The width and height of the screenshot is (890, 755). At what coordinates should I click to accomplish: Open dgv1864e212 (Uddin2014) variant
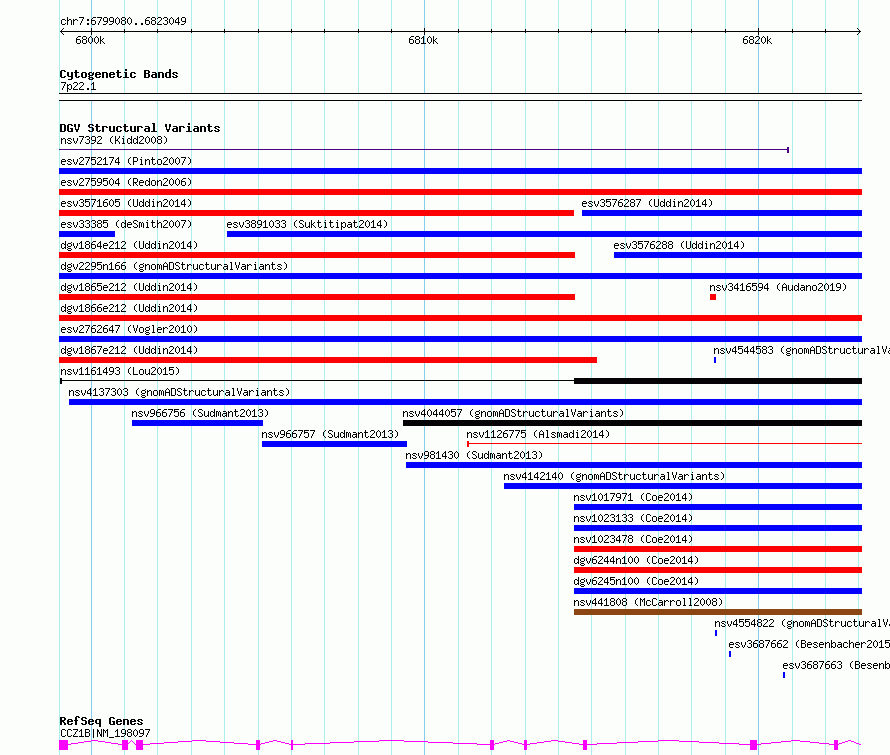129,245
